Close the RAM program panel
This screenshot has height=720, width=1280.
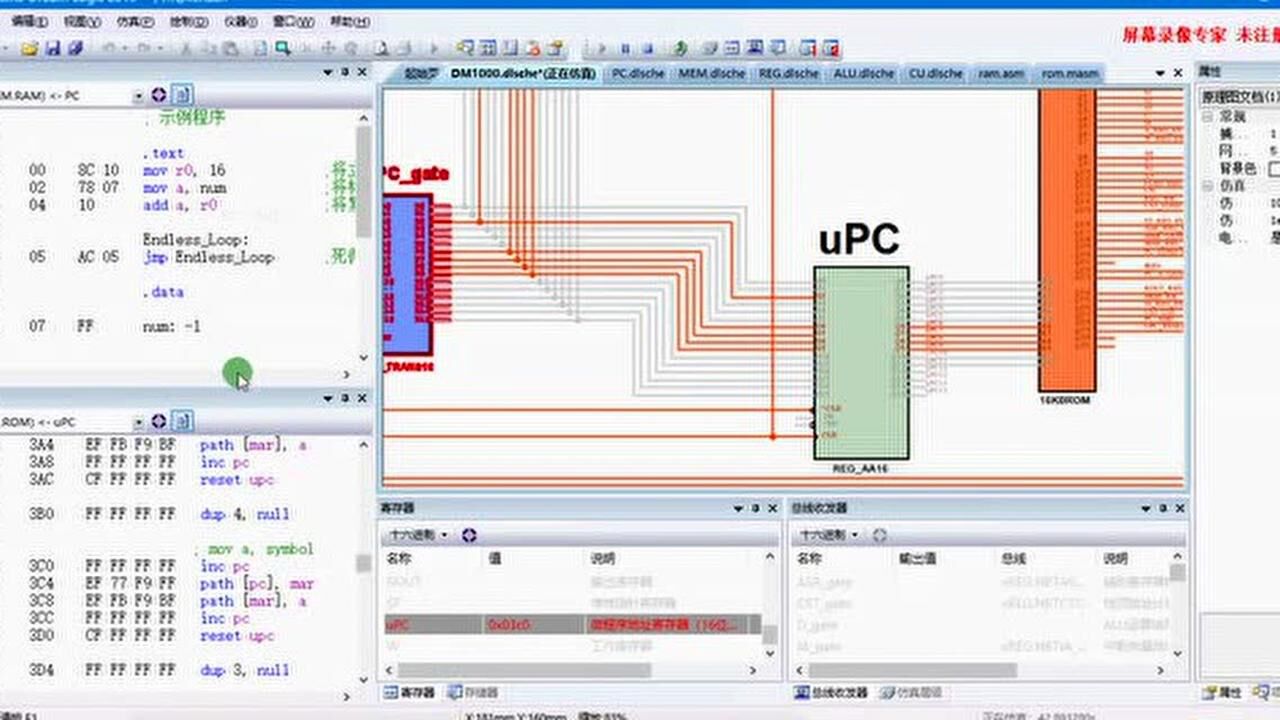point(362,72)
